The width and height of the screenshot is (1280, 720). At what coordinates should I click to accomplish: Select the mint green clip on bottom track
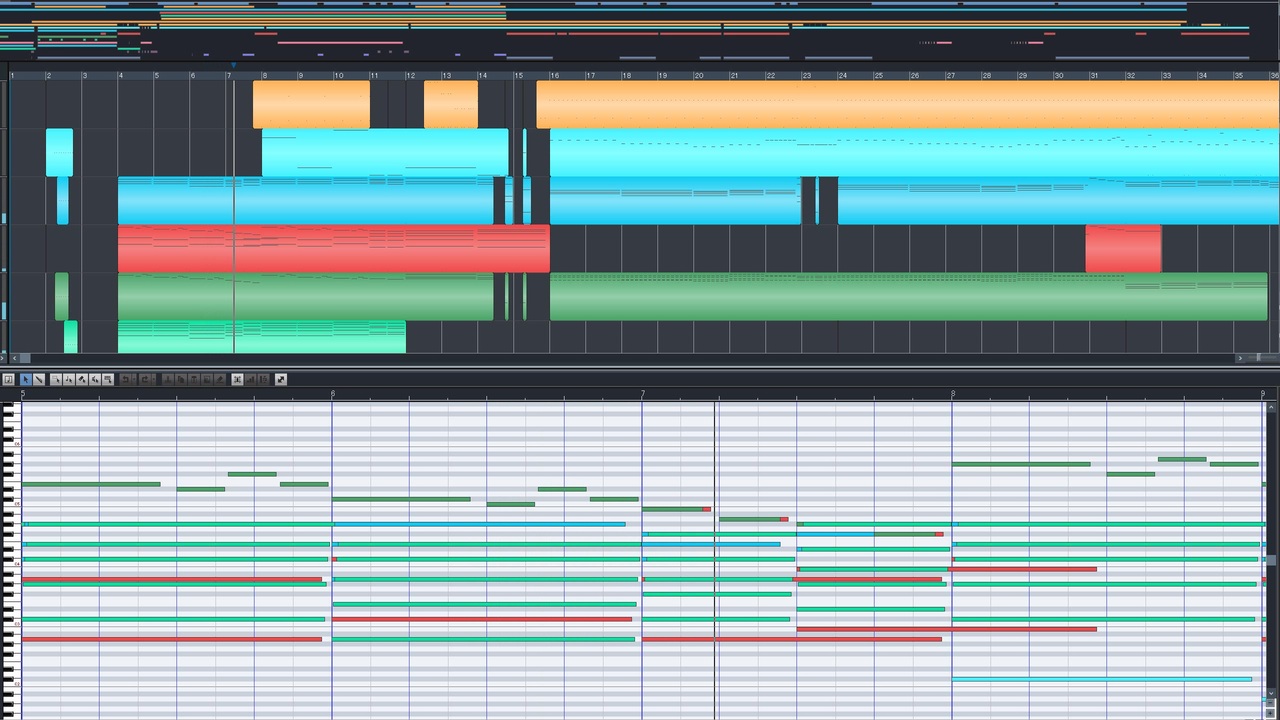(x=262, y=337)
